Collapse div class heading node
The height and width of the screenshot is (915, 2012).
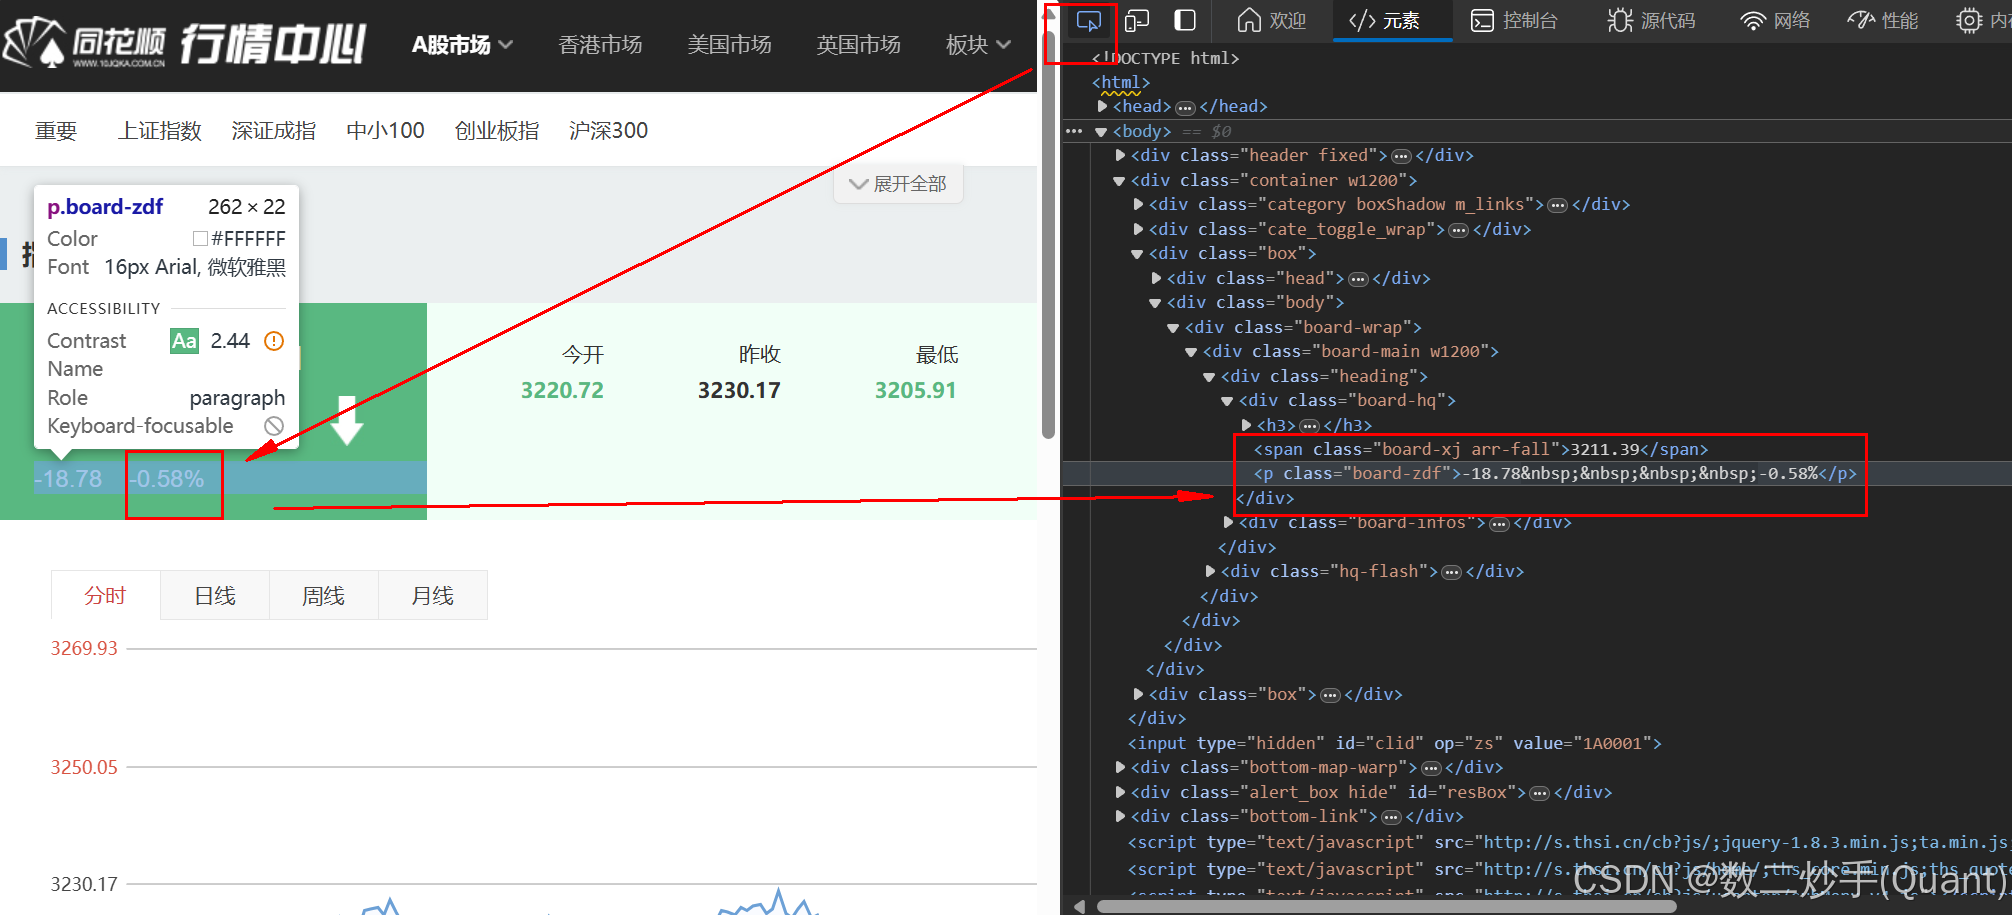1209,376
